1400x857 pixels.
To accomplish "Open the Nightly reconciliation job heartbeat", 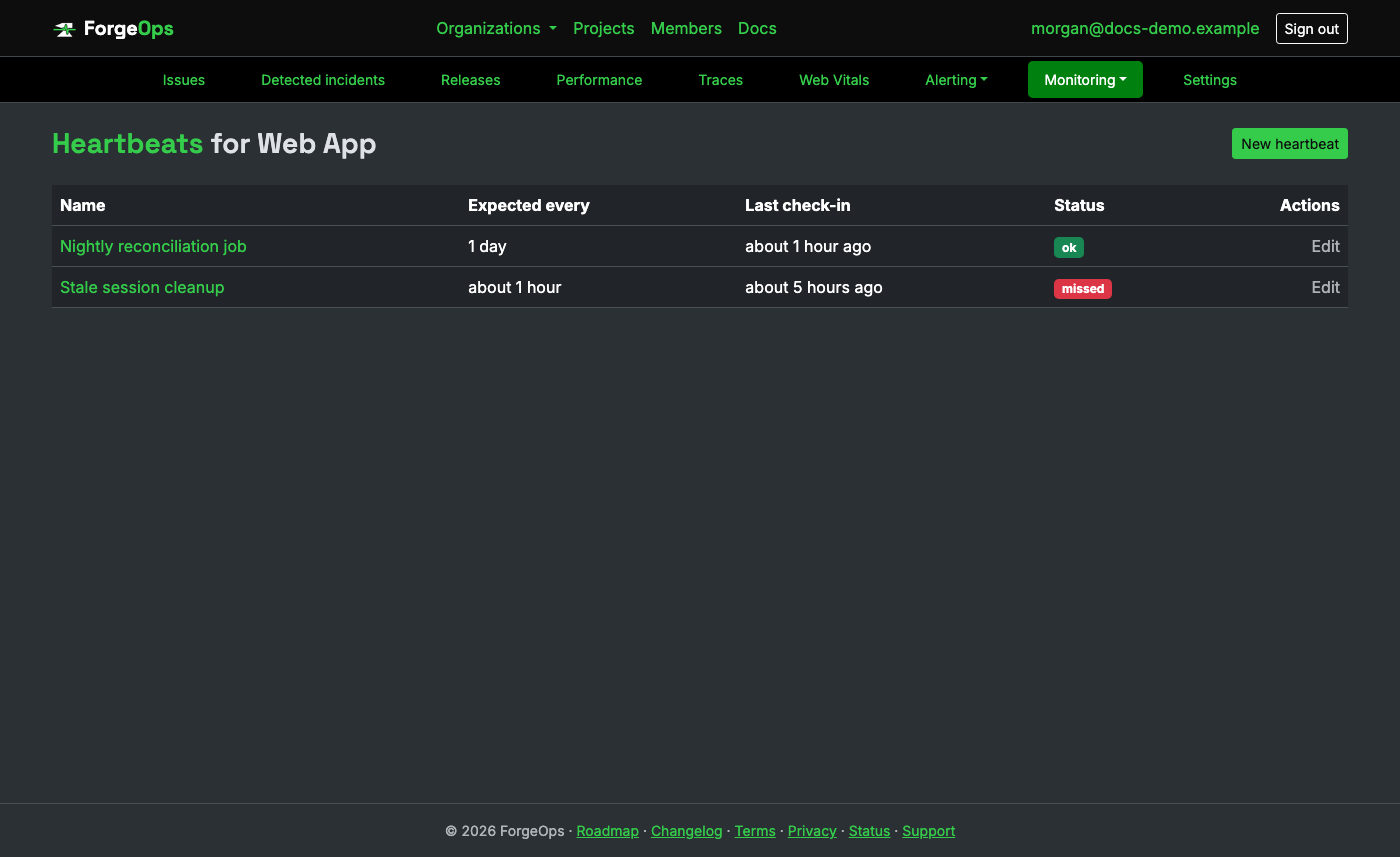I will 153,246.
